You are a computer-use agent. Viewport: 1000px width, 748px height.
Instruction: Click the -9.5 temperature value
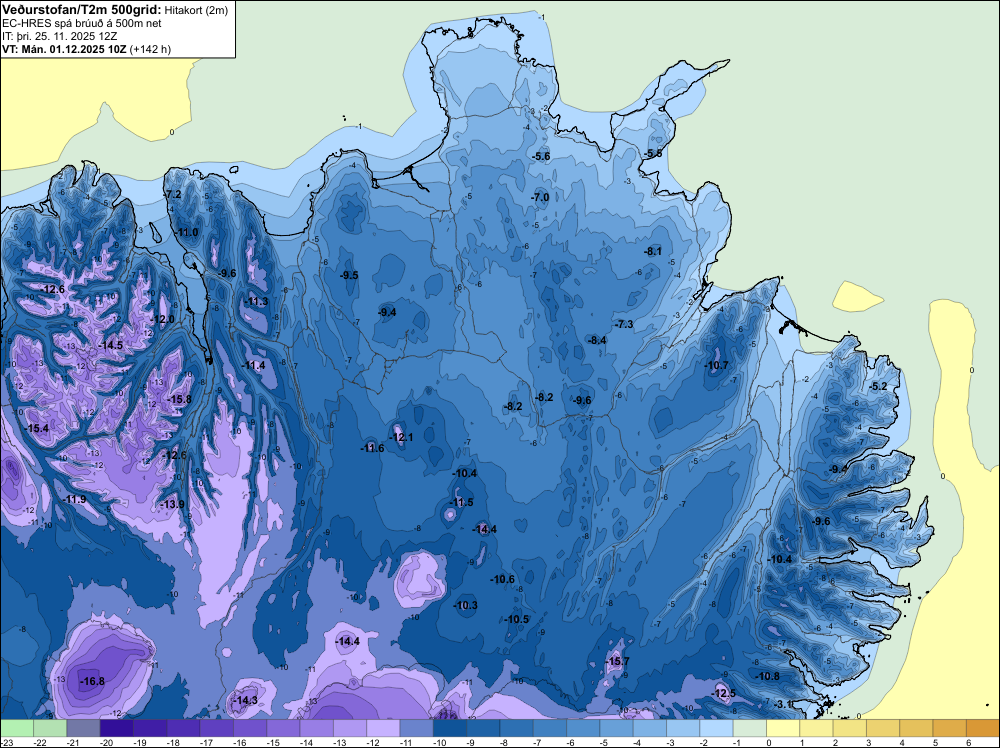click(349, 275)
